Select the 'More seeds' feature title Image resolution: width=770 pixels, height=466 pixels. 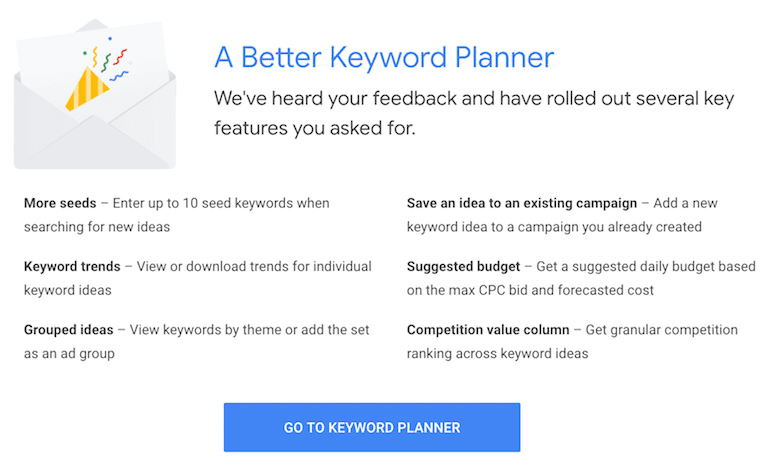point(60,203)
